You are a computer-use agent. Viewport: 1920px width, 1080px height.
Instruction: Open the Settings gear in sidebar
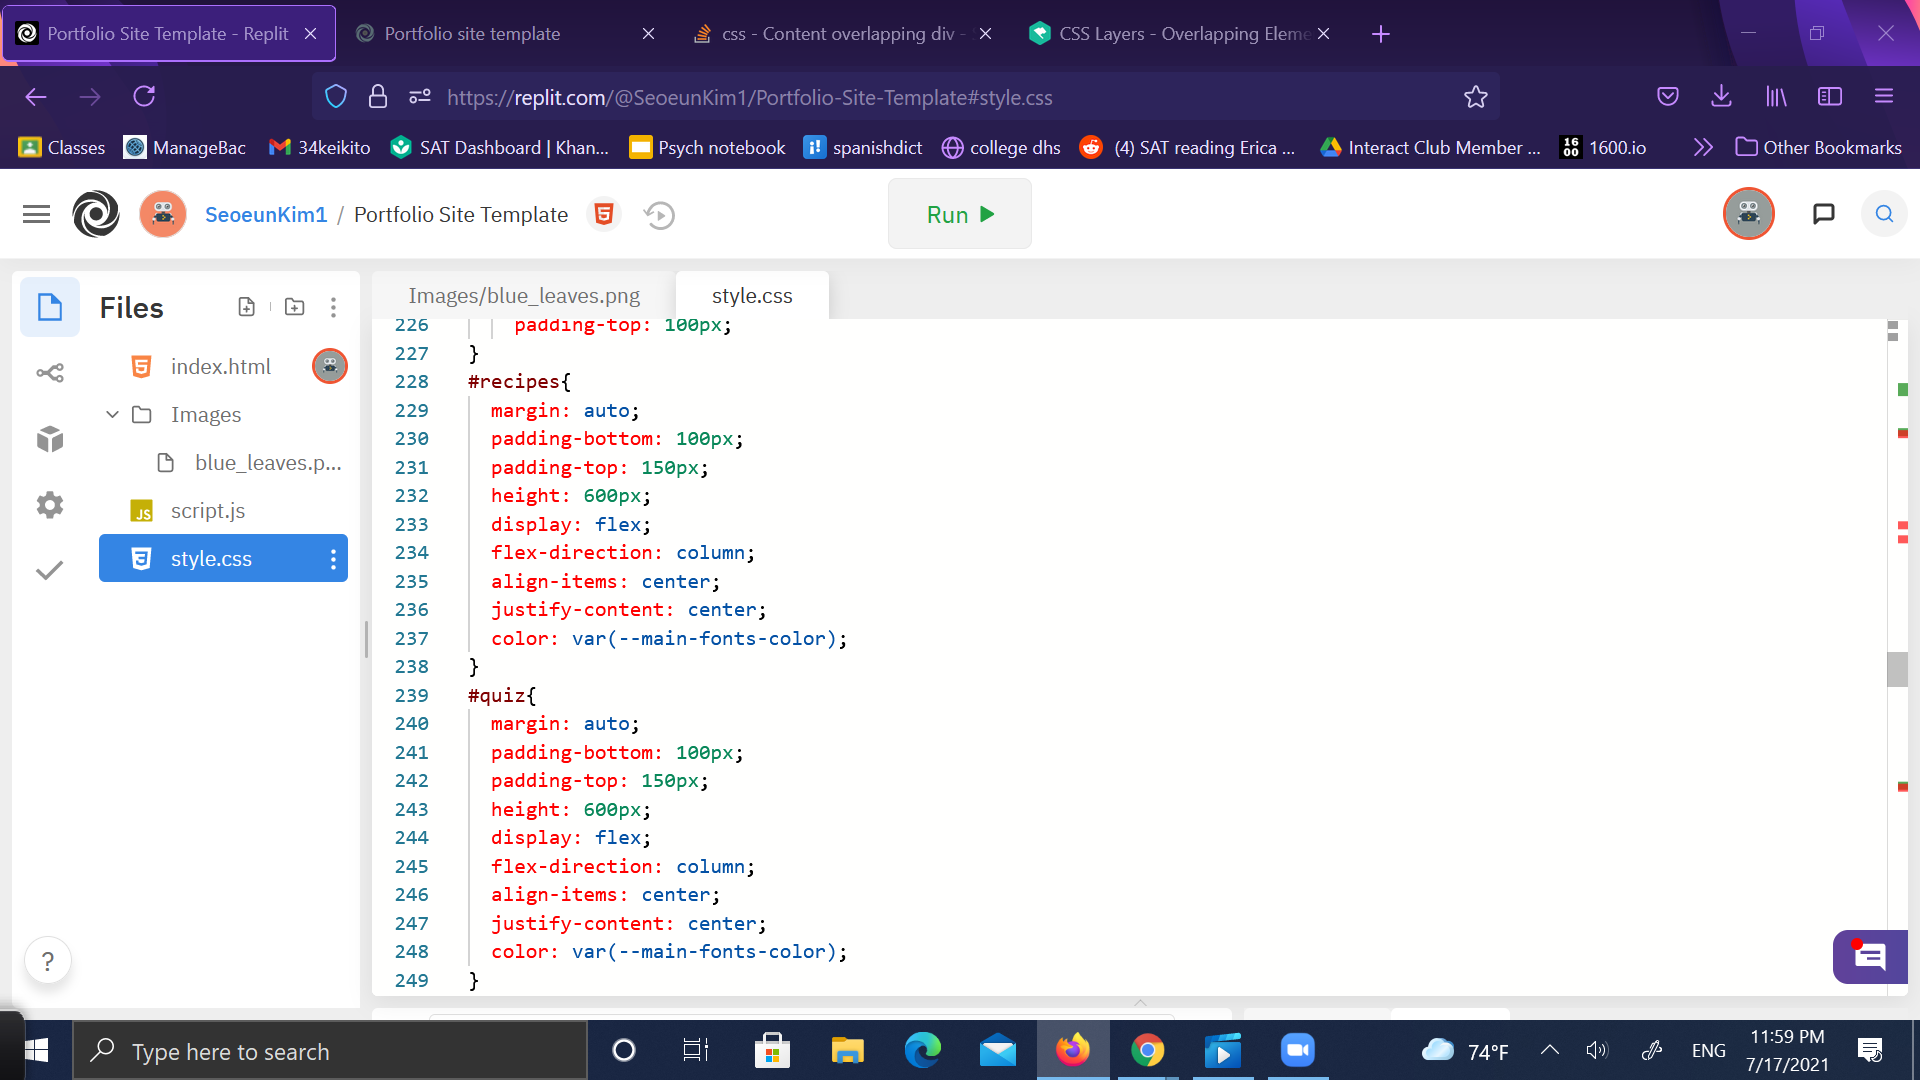(x=50, y=505)
